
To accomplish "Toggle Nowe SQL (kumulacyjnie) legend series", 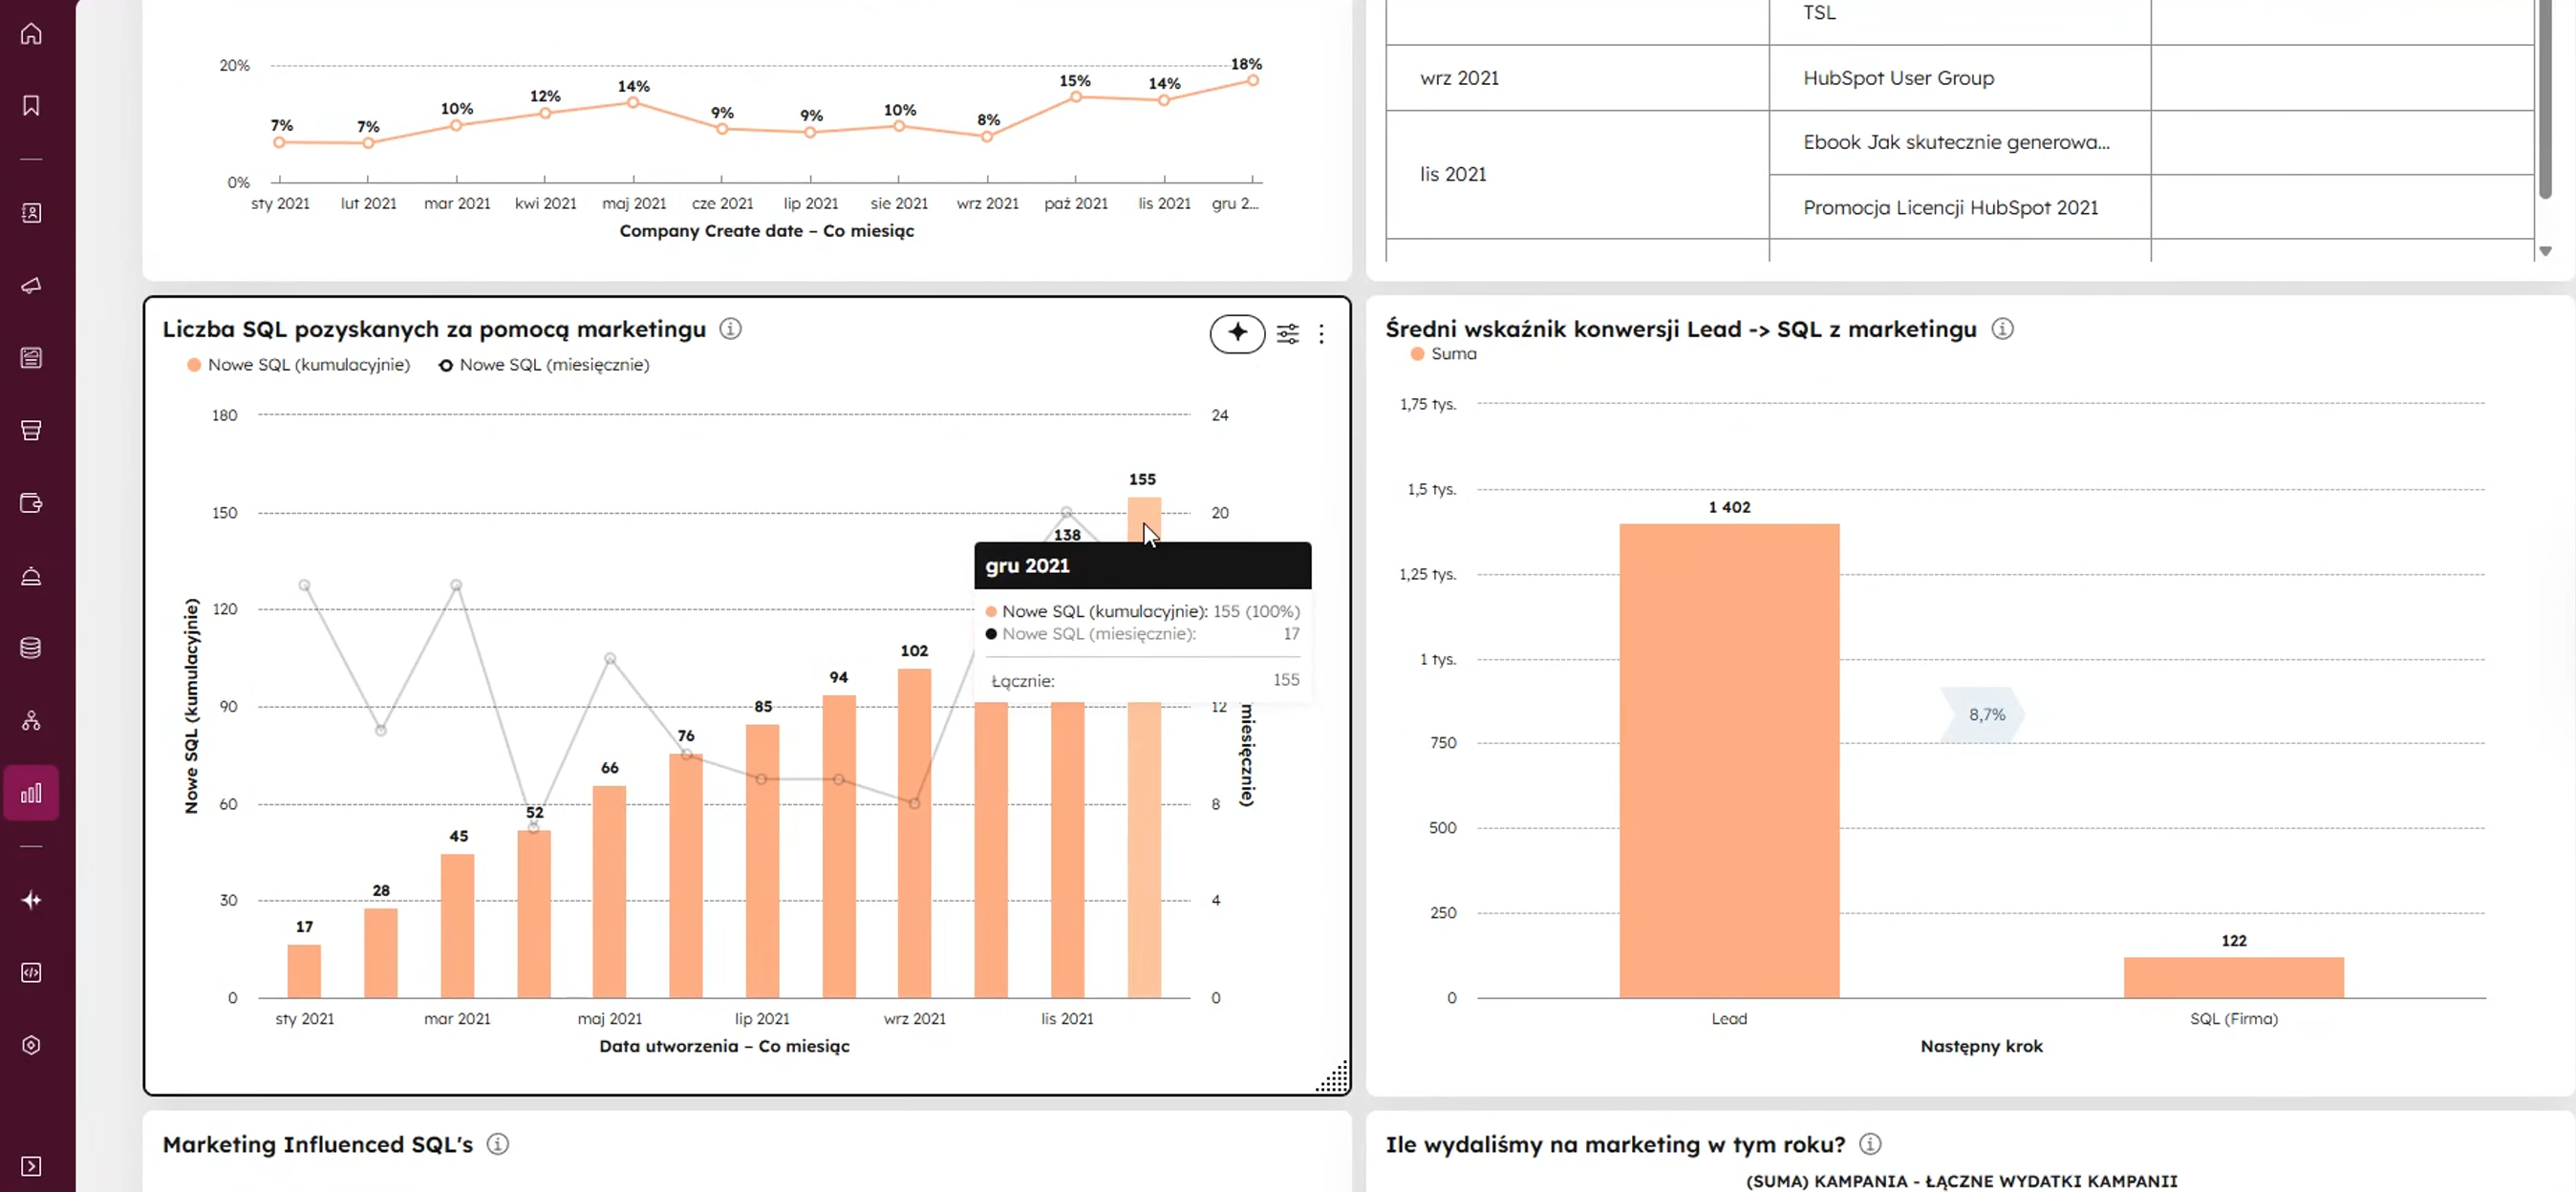I will tap(298, 365).
